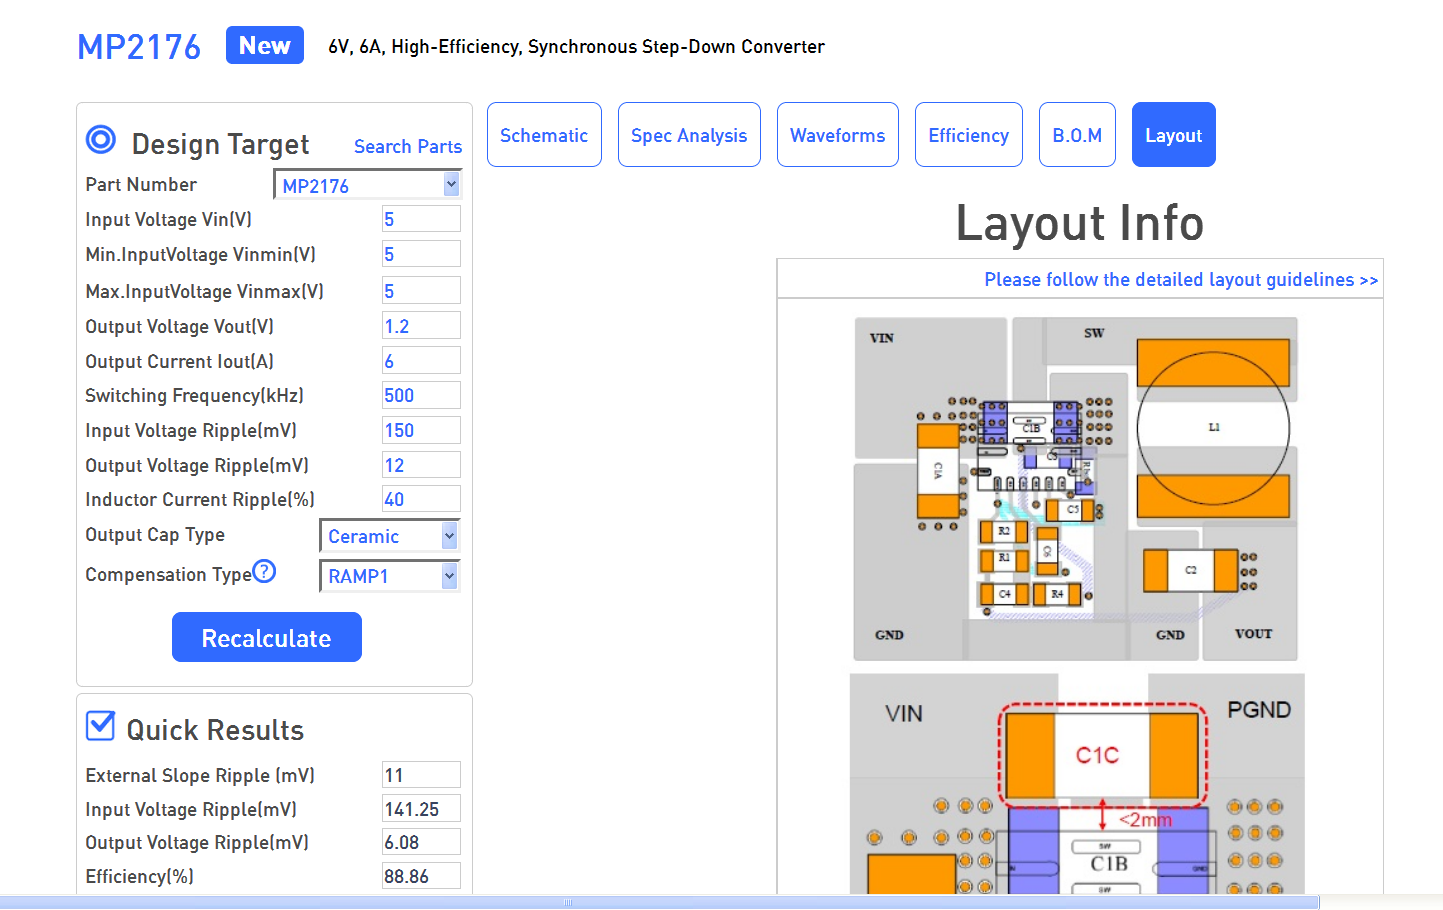Switch to the Schematic tab
1443x910 pixels.
pyautogui.click(x=544, y=135)
